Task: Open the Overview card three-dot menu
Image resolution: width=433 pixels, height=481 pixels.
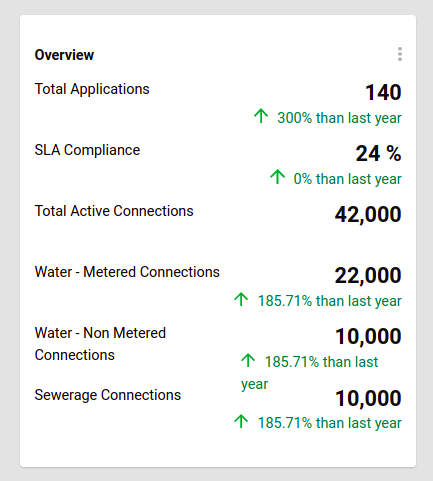Action: click(x=400, y=54)
